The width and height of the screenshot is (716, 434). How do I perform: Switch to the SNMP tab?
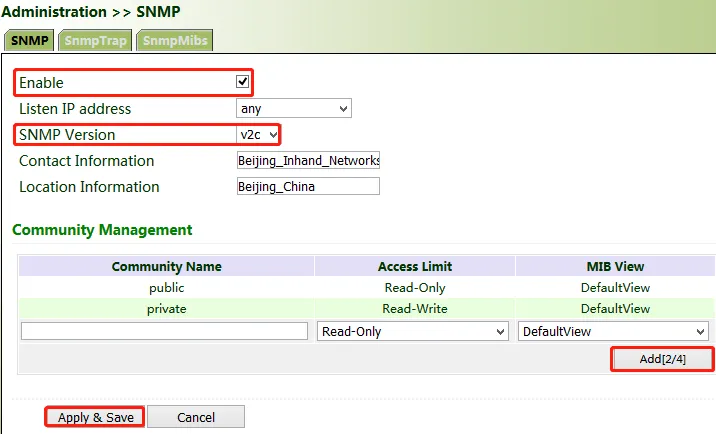click(x=29, y=40)
